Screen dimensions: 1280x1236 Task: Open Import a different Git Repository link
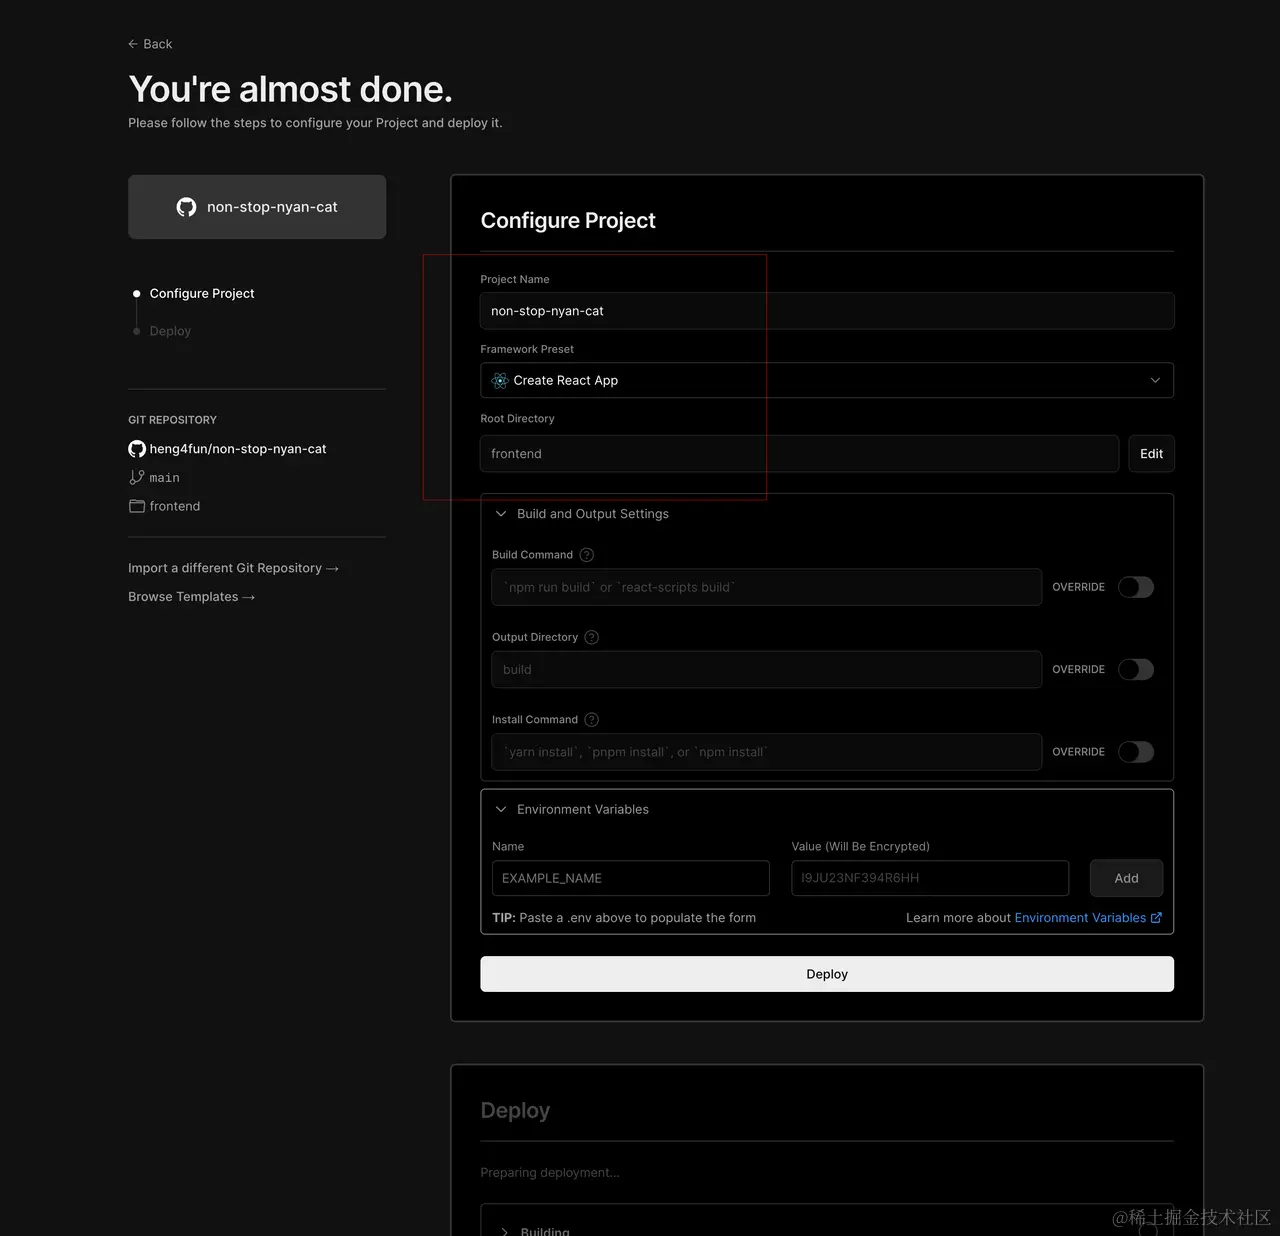point(233,568)
